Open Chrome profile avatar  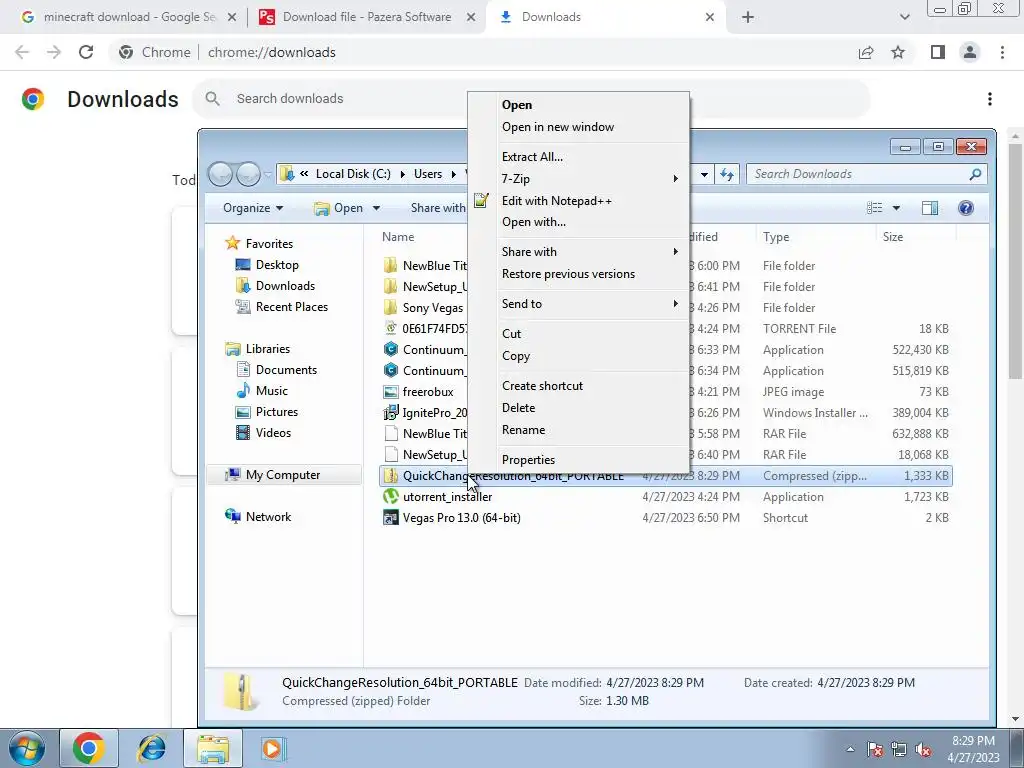(x=970, y=52)
